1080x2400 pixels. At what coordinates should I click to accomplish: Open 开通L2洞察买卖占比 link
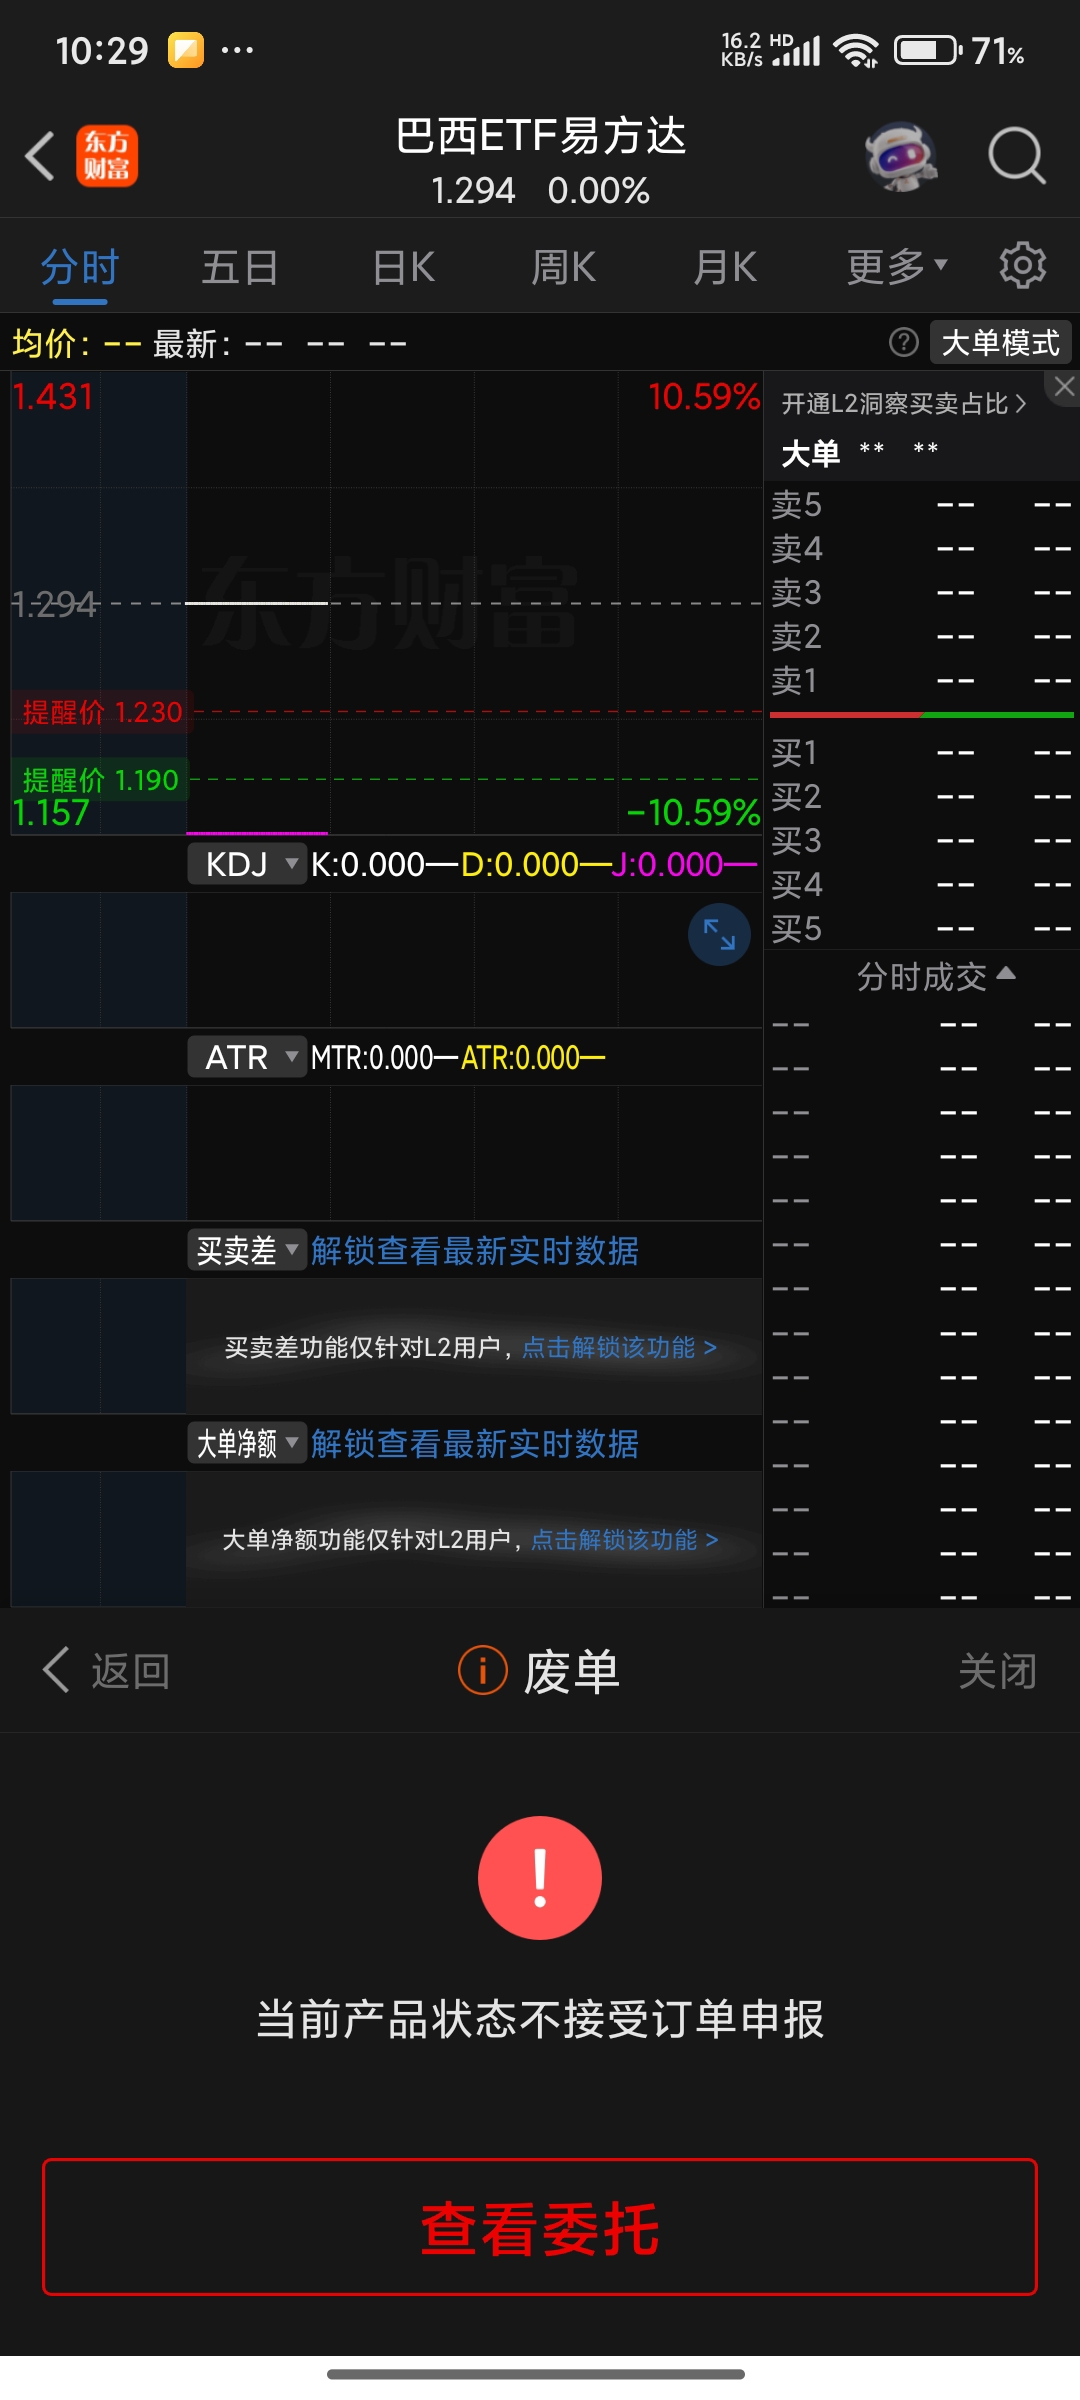[x=904, y=403]
